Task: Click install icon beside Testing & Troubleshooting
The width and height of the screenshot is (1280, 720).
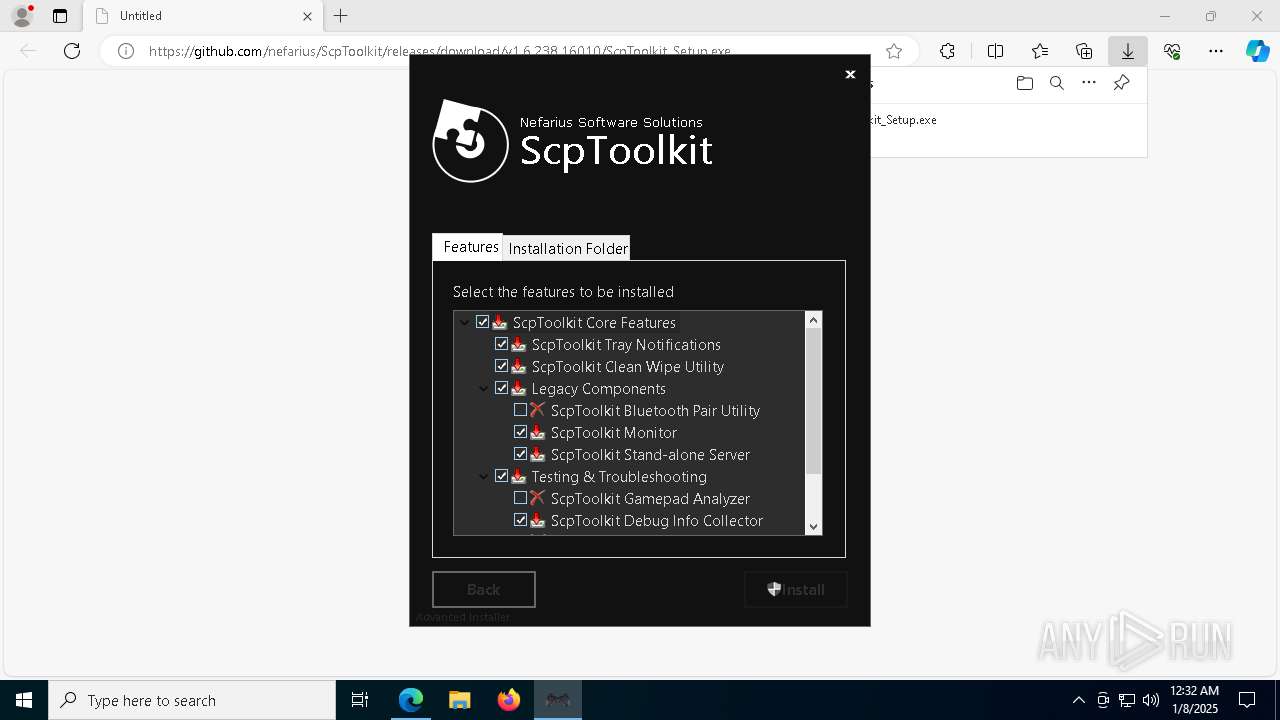Action: (x=519, y=476)
